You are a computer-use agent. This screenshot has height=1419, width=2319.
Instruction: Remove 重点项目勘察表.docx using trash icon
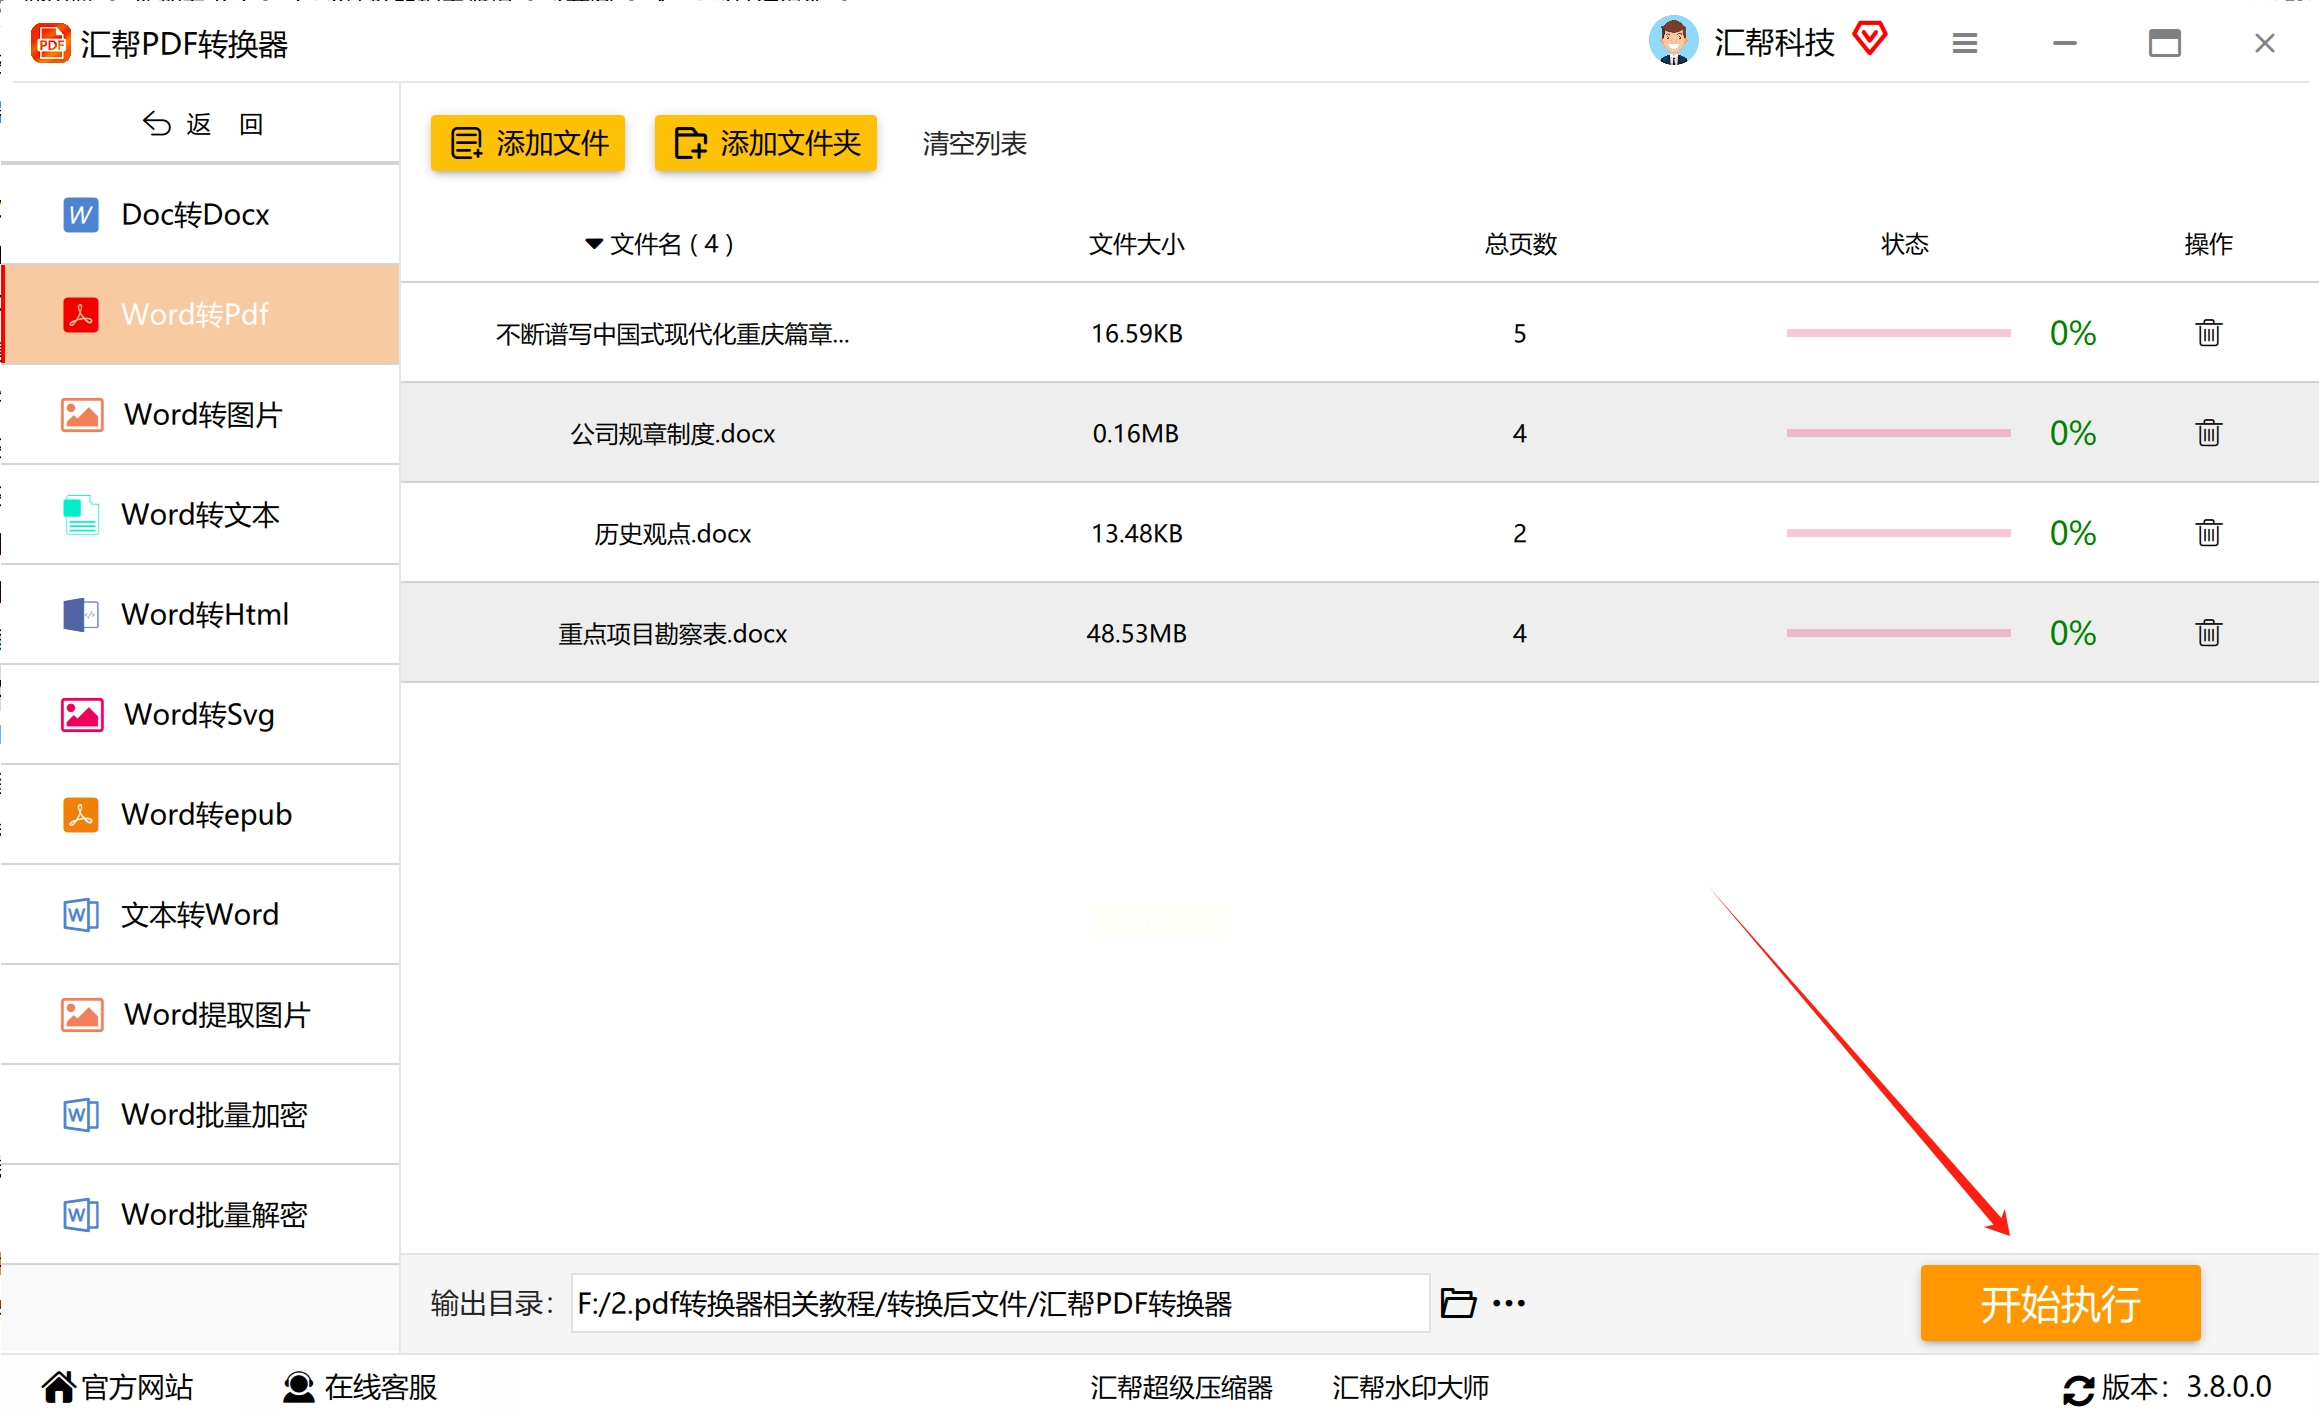click(x=2208, y=633)
